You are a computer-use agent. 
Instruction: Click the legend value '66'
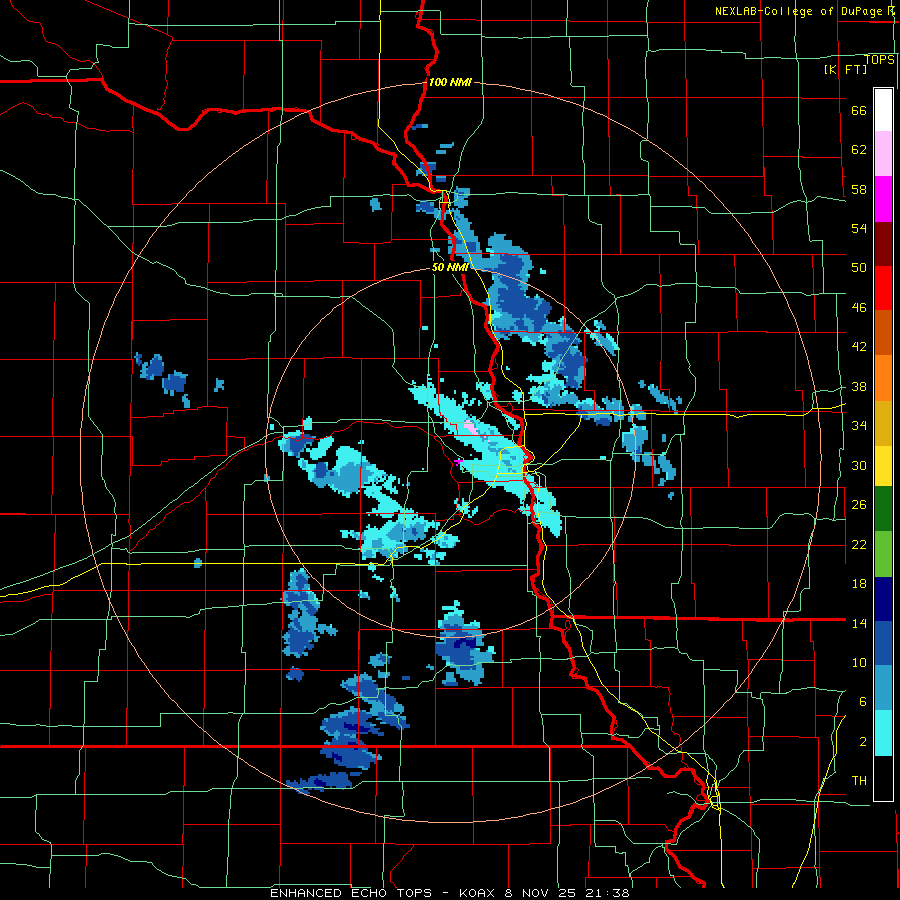(859, 111)
